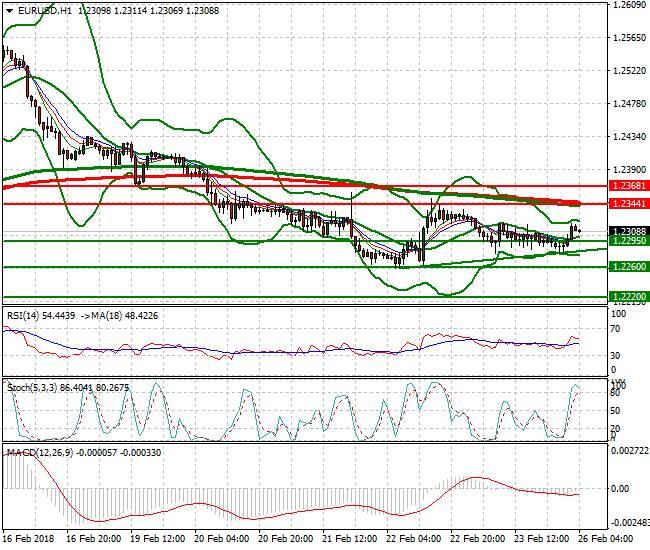Select the 1.23900 price scale value

(630, 170)
